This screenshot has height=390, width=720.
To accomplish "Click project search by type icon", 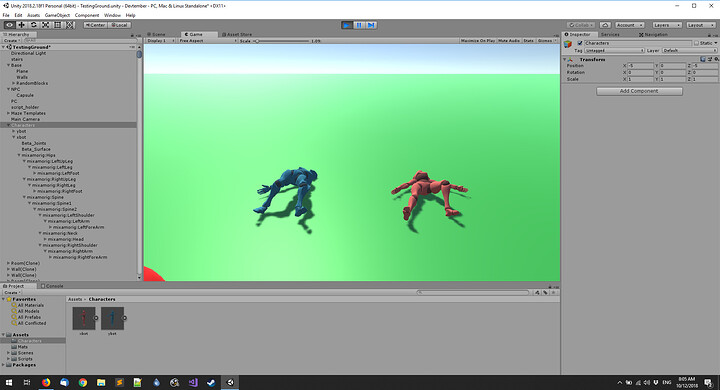I will point(537,293).
